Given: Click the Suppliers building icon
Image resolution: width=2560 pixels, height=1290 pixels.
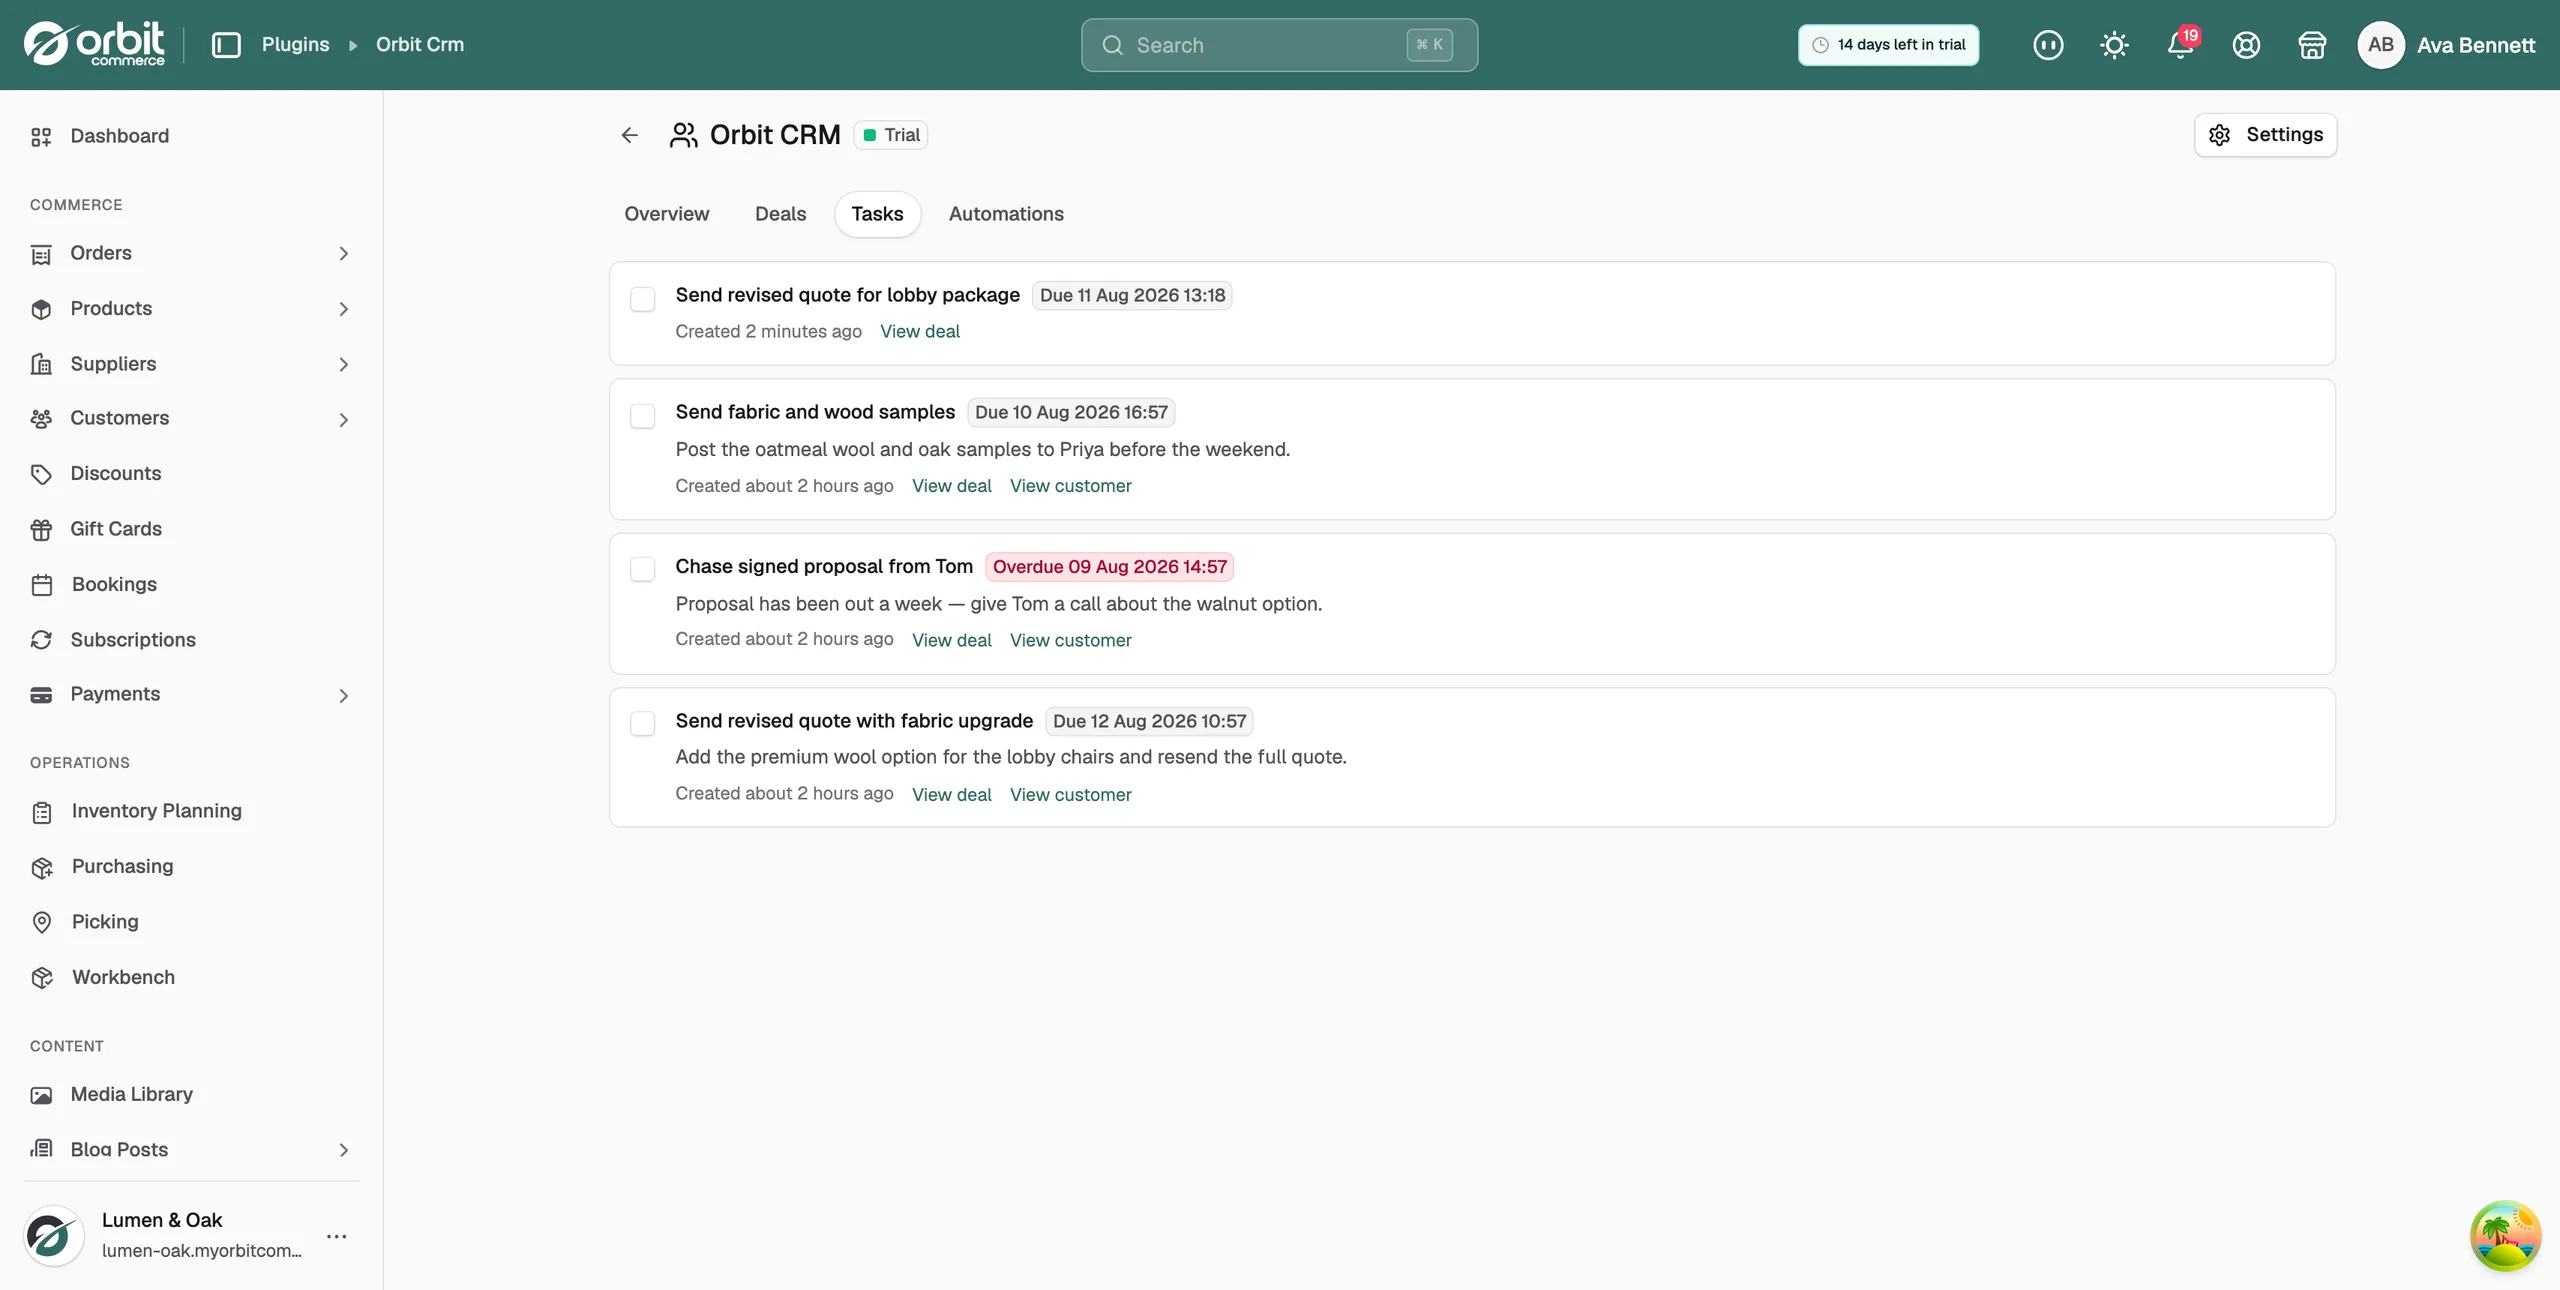Looking at the screenshot, I should 41,364.
